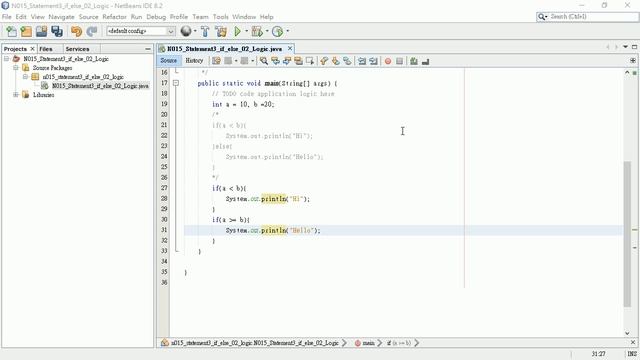Find previous occurrence in editor toolbar
This screenshot has height=360, width=640.
click(x=276, y=61)
